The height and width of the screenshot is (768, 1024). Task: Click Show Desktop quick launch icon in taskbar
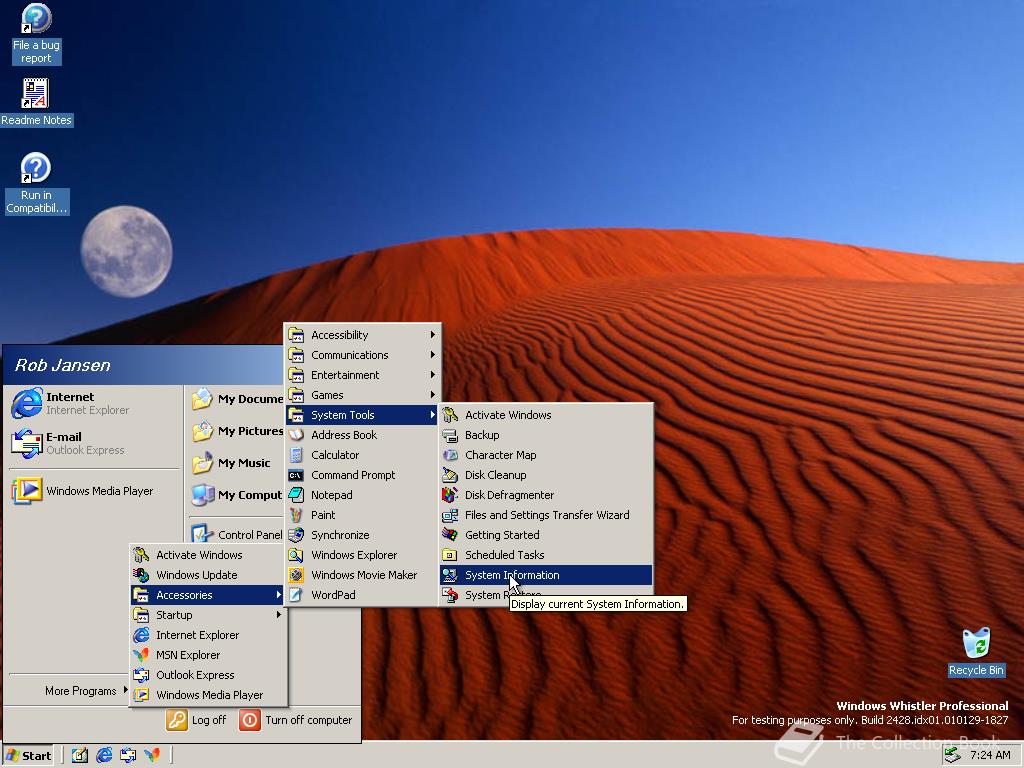click(x=80, y=756)
